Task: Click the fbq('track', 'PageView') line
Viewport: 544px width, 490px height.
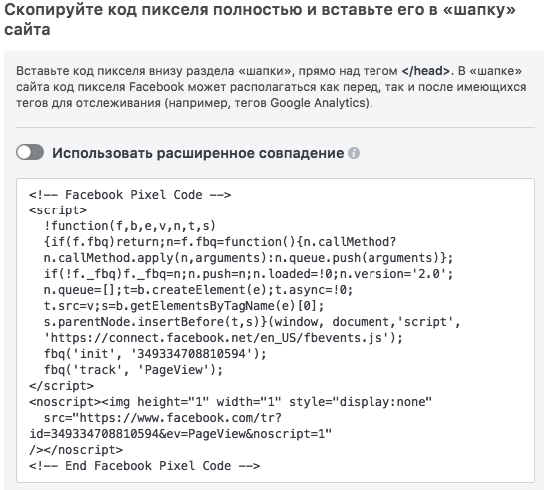Action: pyautogui.click(x=133, y=370)
